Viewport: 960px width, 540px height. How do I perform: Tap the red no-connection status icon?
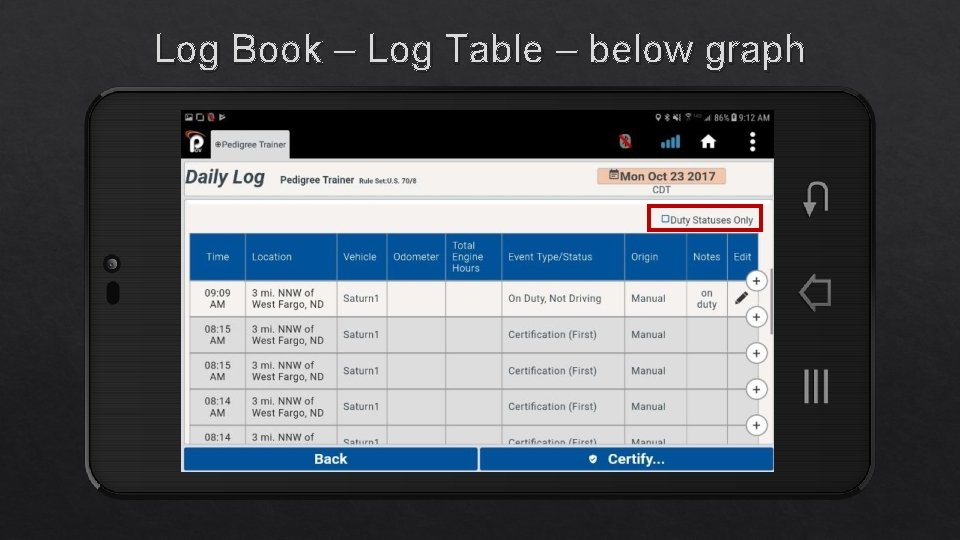click(624, 142)
